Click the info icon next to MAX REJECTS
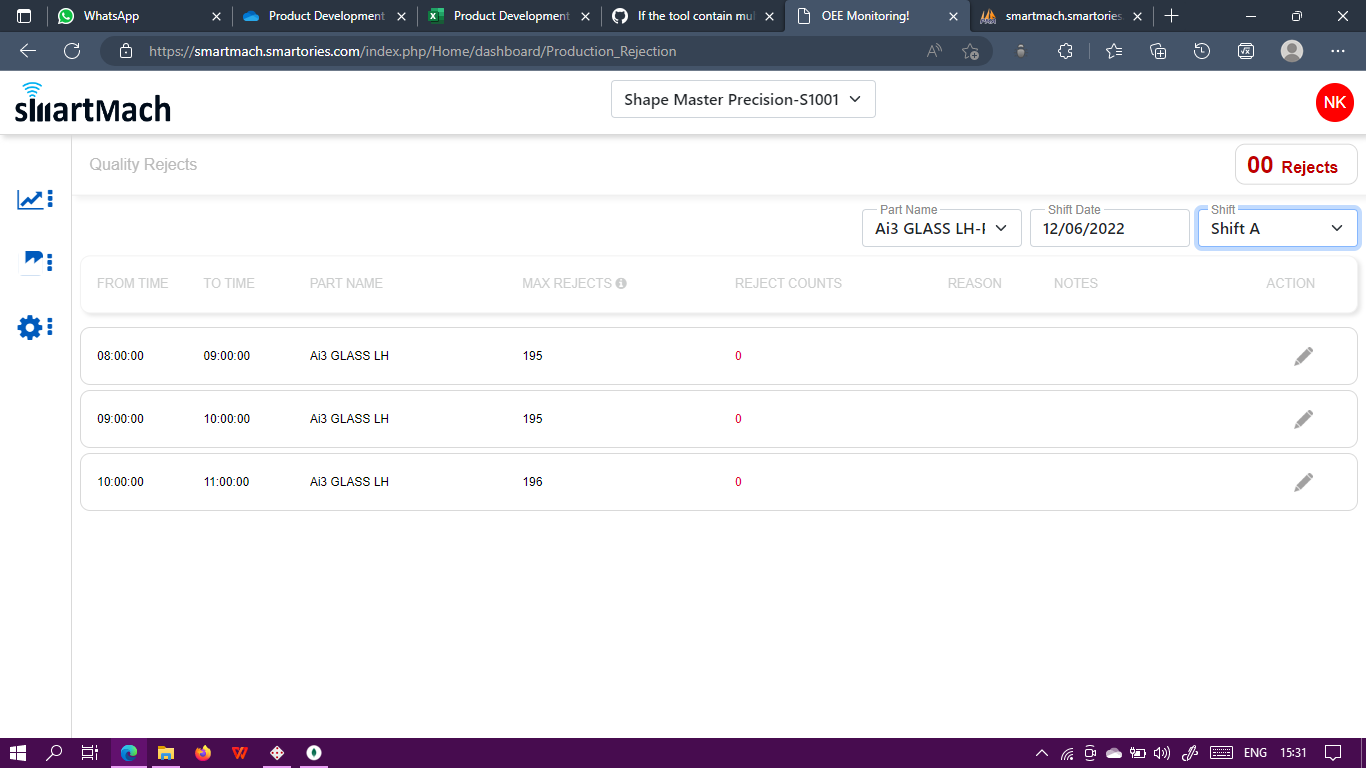Image resolution: width=1366 pixels, height=768 pixels. [x=622, y=282]
